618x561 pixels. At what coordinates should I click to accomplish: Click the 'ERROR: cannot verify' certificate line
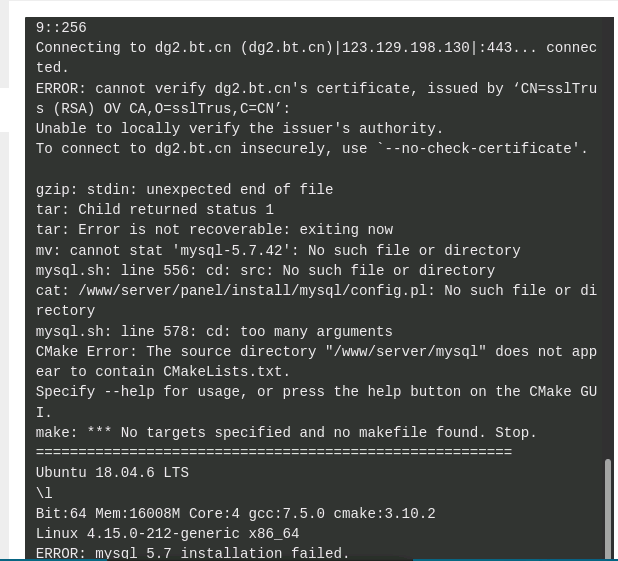tap(316, 98)
